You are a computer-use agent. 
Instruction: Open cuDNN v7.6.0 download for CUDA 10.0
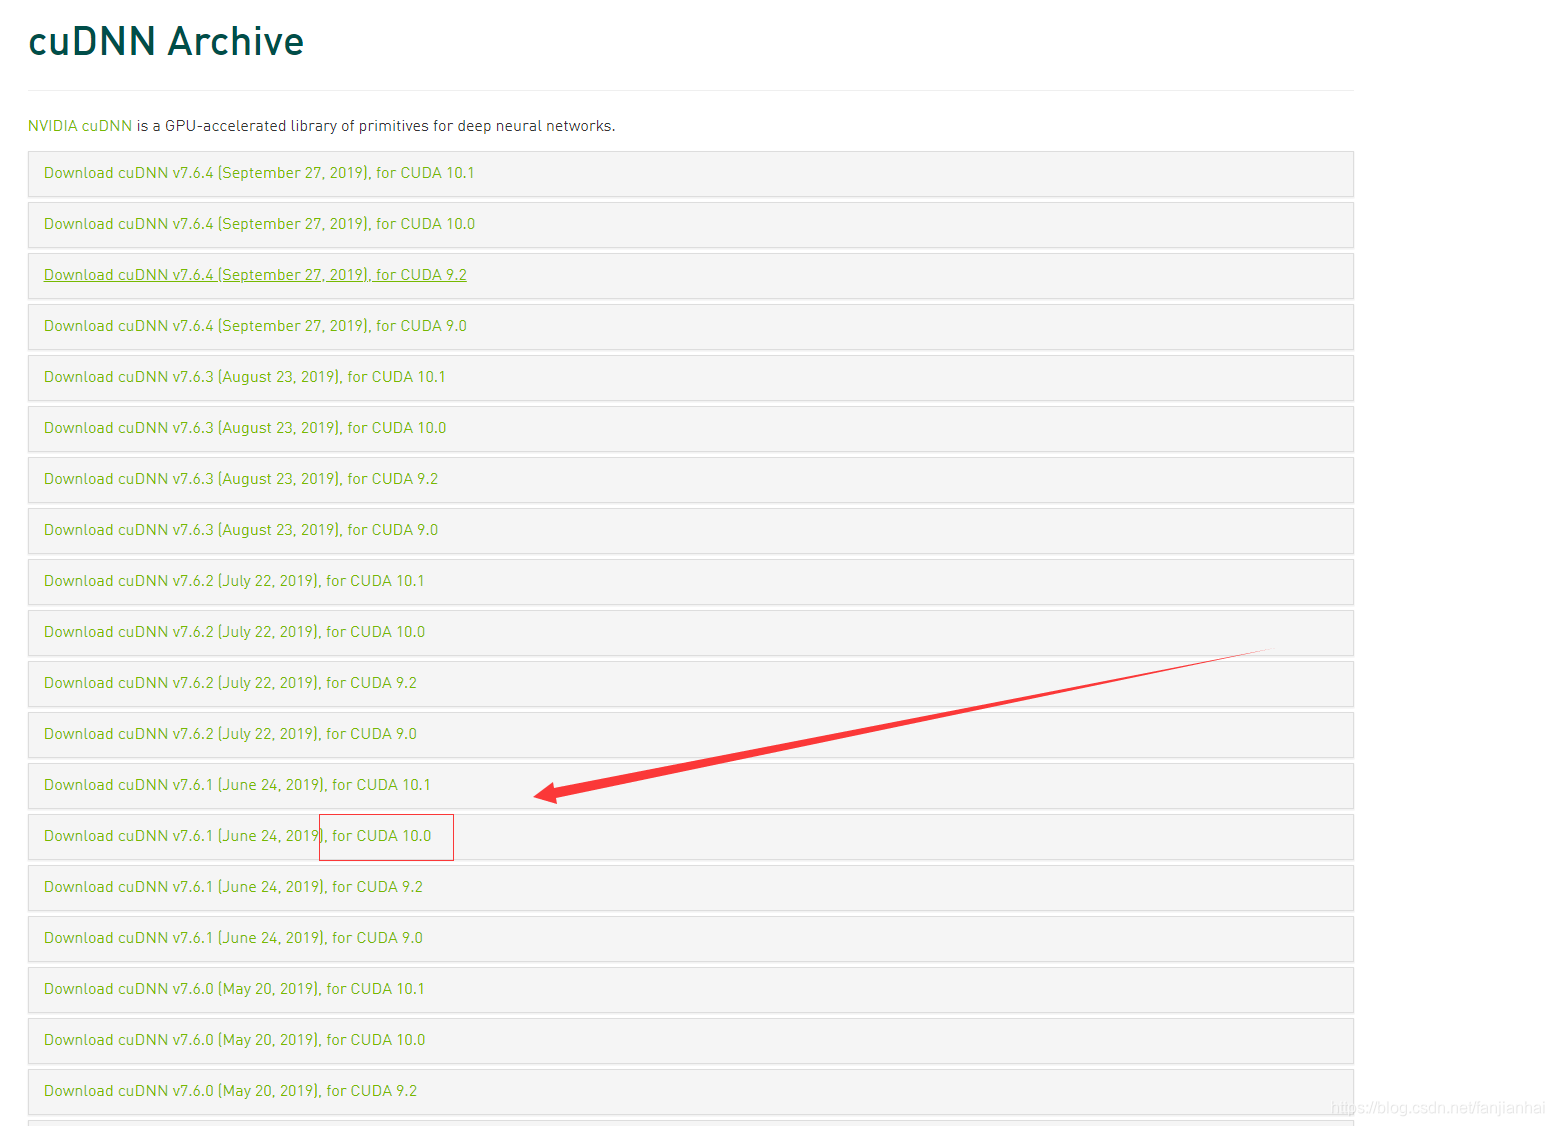coord(234,1040)
